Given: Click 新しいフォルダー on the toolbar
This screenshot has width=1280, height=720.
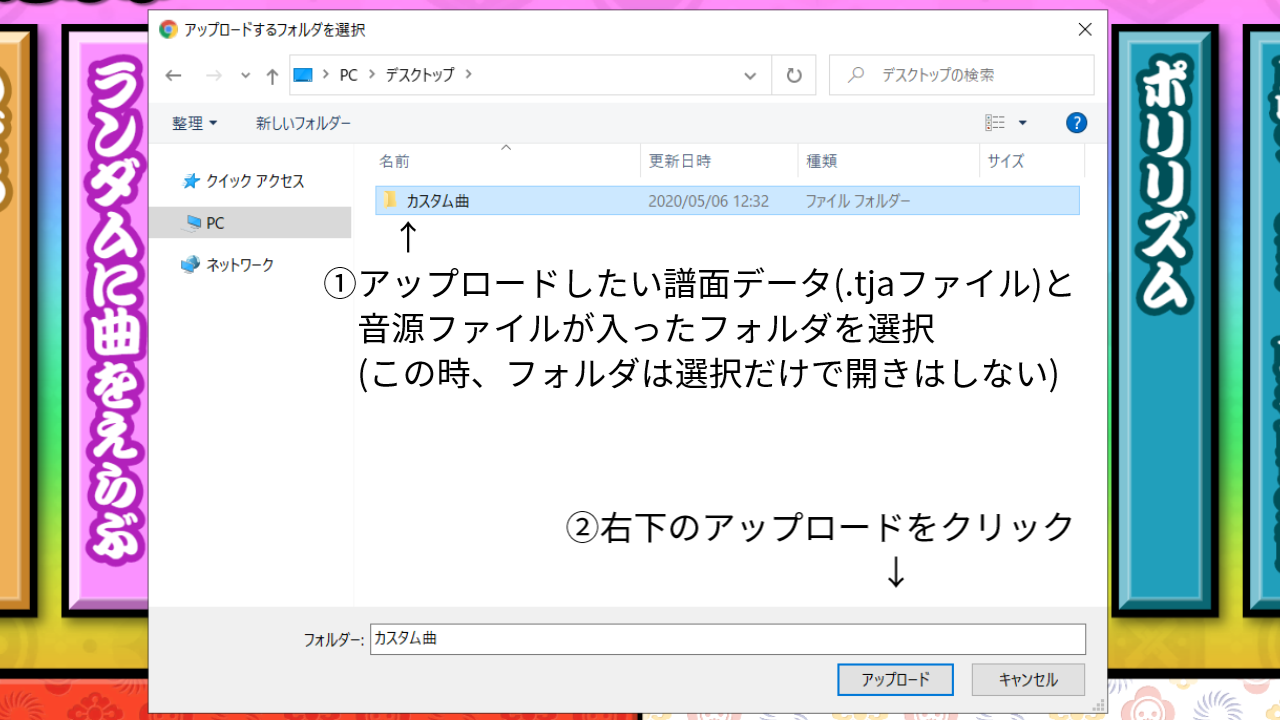Looking at the screenshot, I should (x=305, y=122).
